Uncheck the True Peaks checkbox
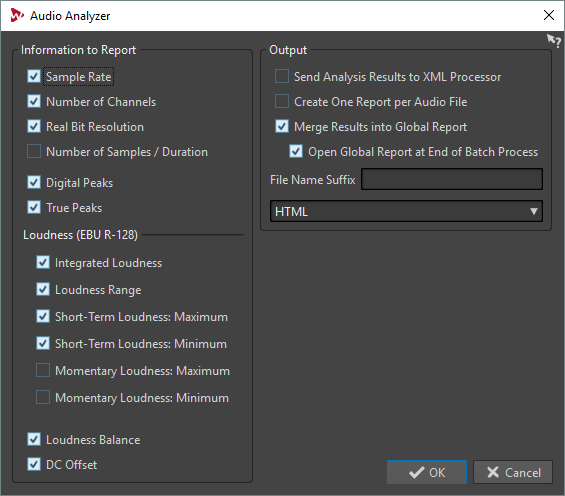565x496 pixels. (x=34, y=207)
